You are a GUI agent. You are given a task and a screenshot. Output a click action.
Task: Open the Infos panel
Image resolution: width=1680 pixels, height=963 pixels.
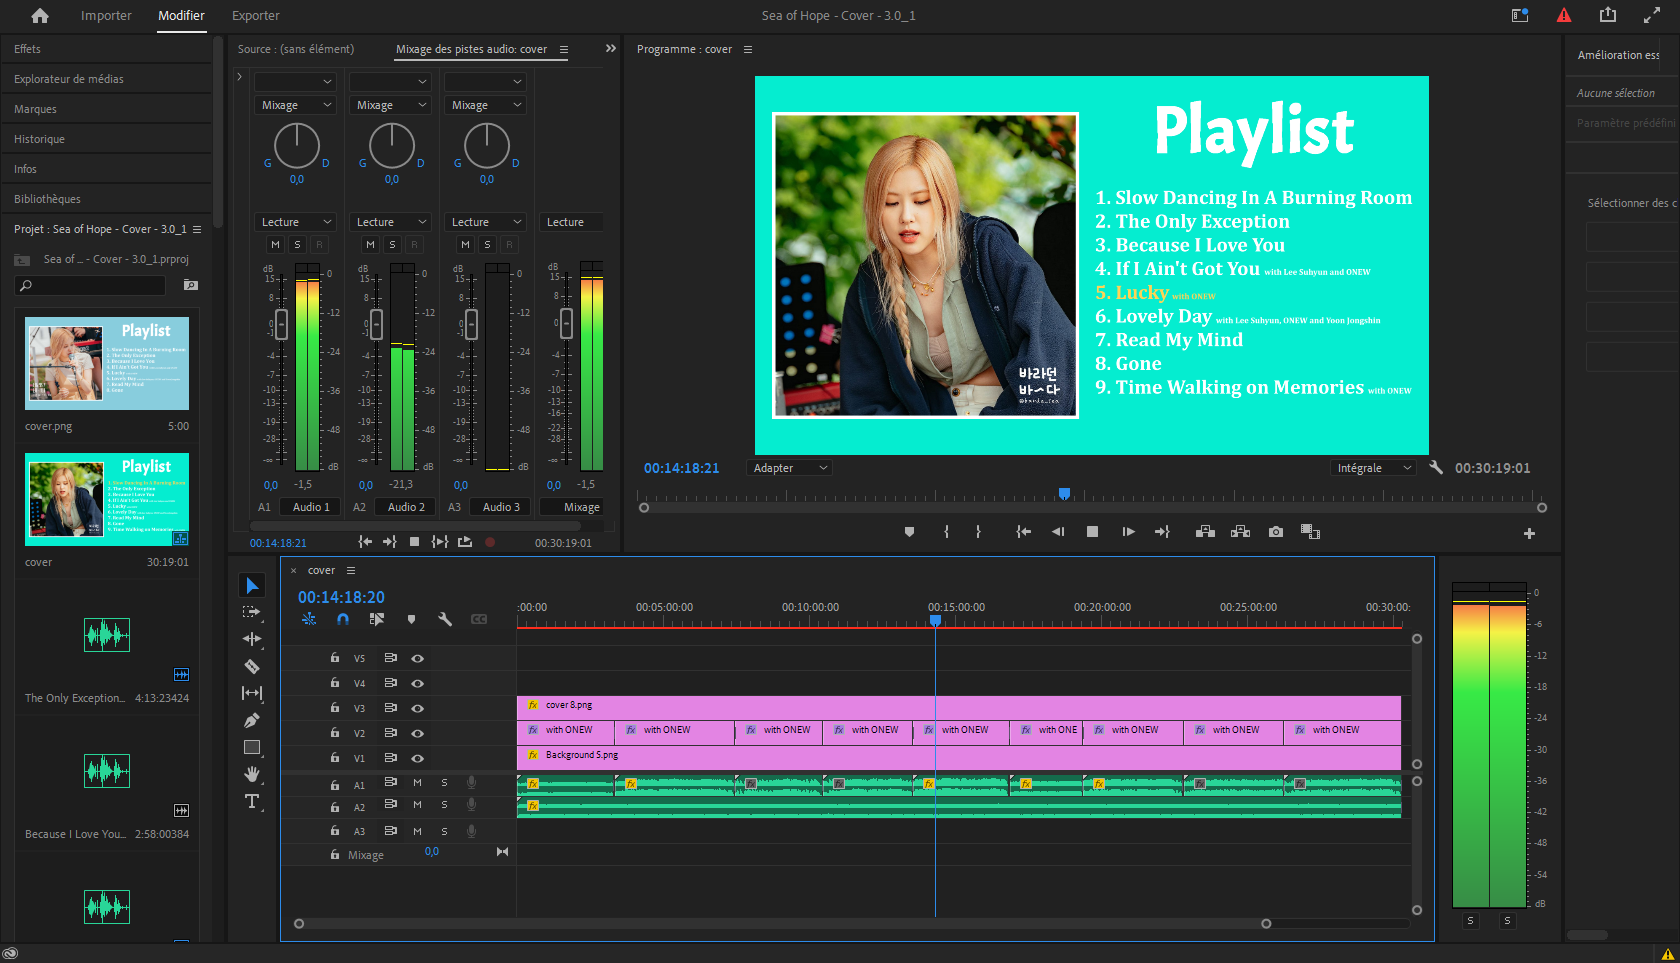25,169
